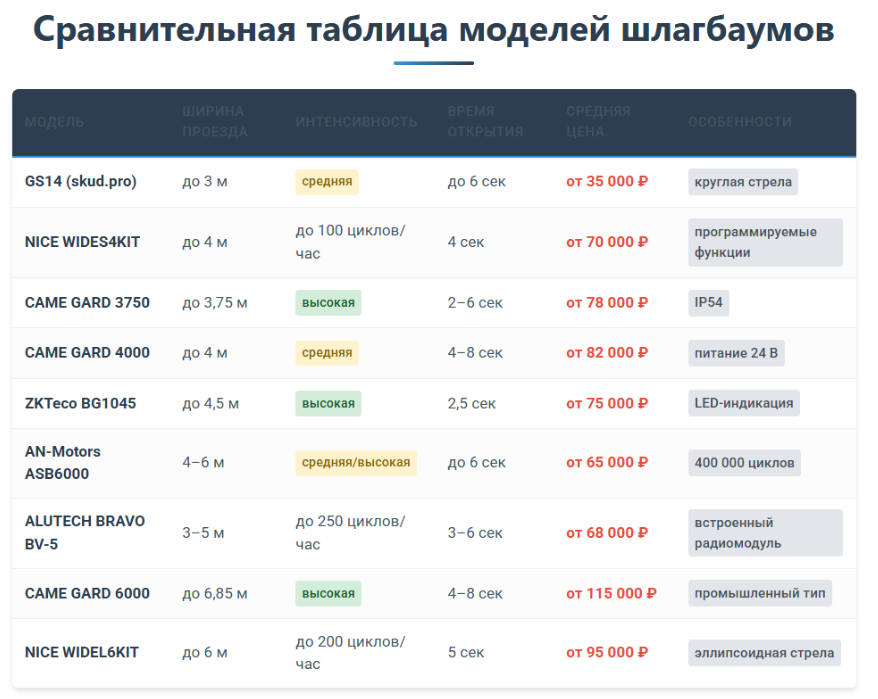The width and height of the screenshot is (878, 699).
Task: Click the 'ИНТЕНСИВНОСТЬ' column header
Action: click(x=356, y=122)
